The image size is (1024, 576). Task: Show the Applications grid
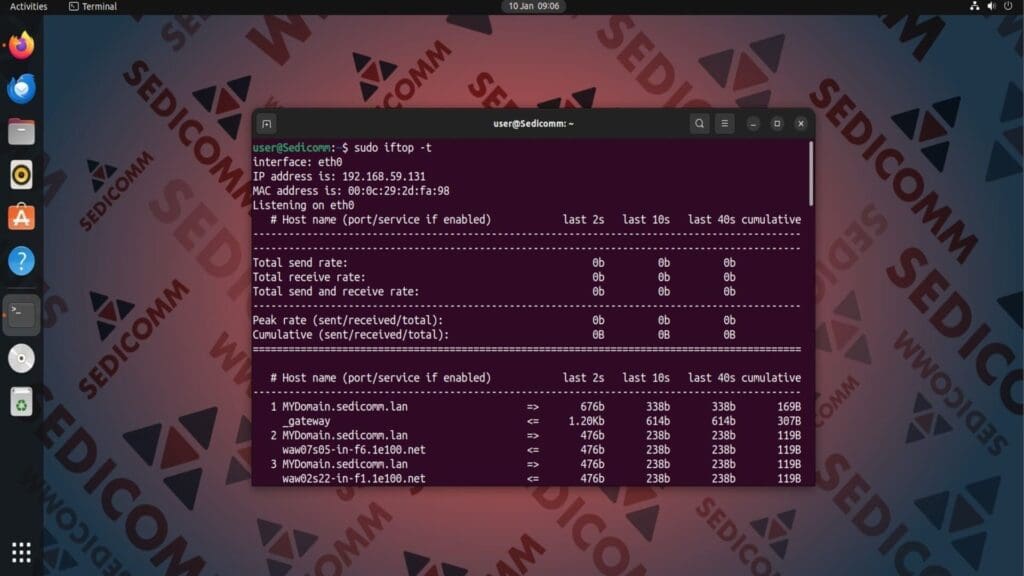(x=20, y=551)
